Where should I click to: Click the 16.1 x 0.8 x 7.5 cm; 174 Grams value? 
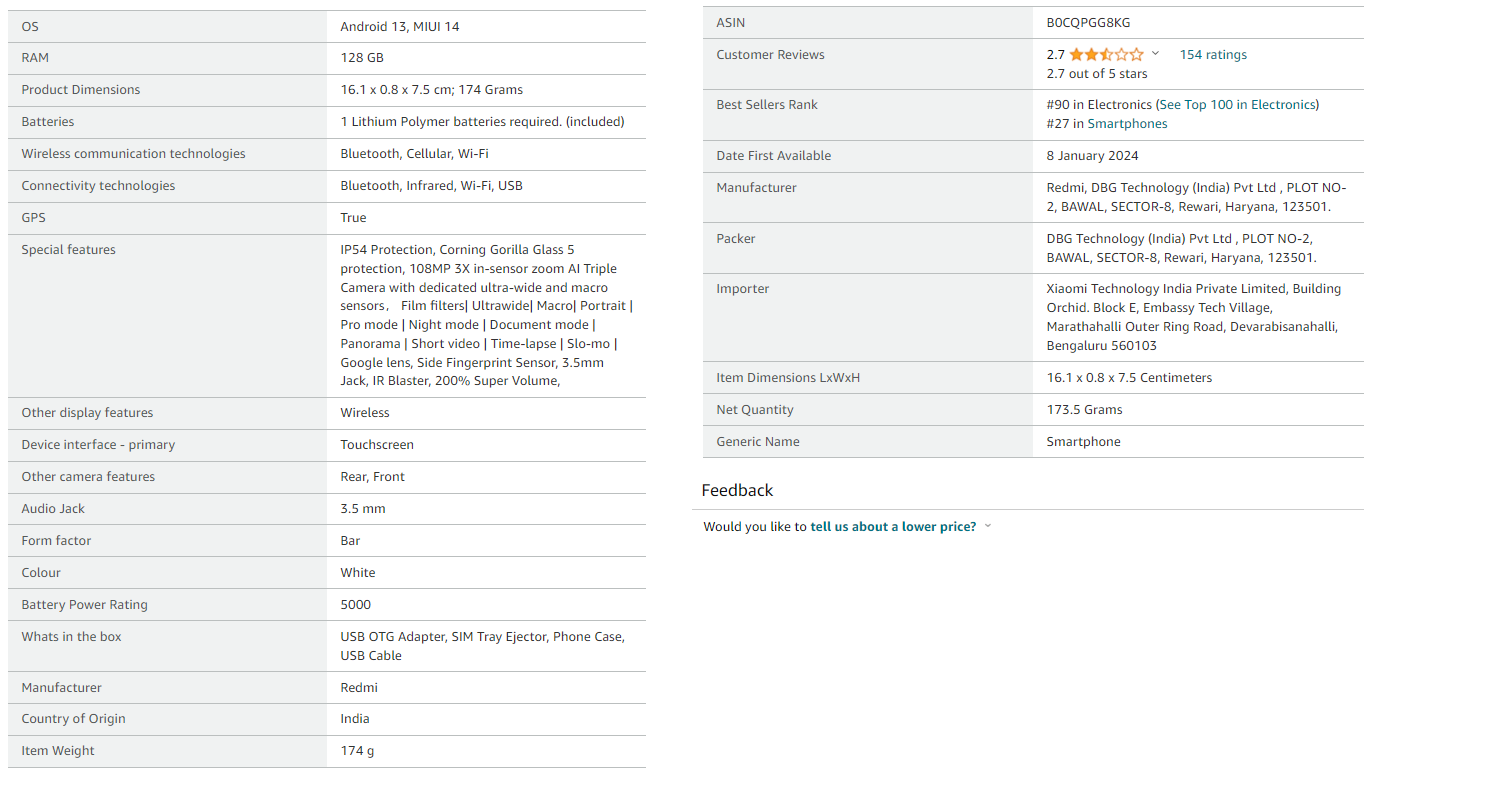[x=432, y=90]
